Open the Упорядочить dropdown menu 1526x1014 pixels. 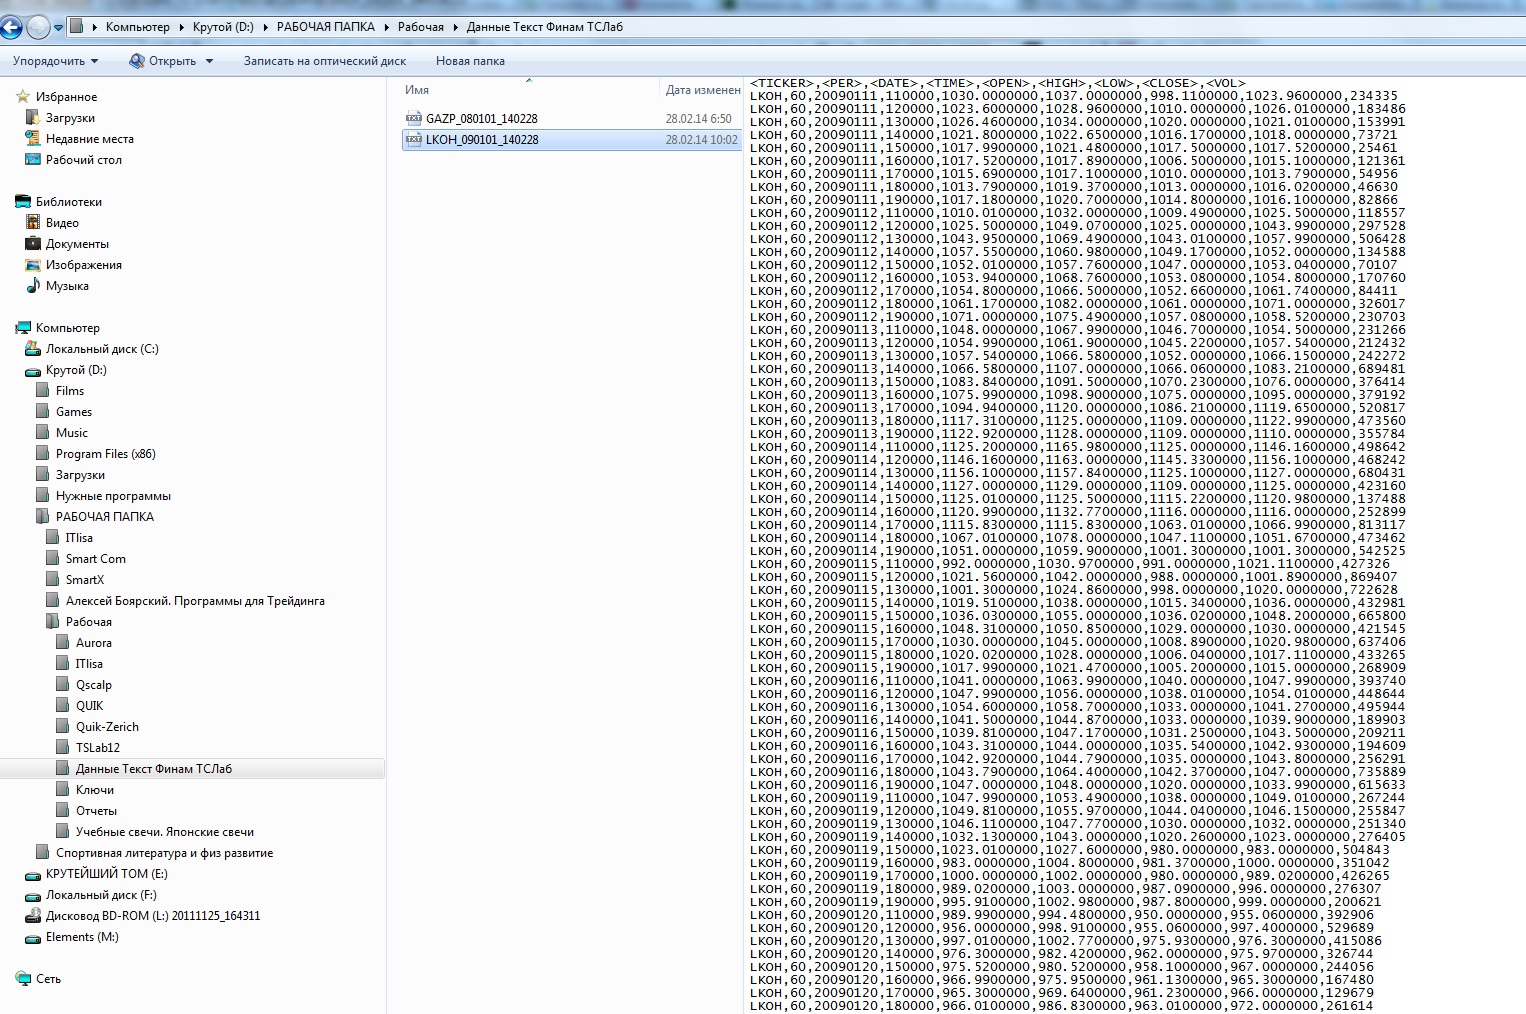[55, 61]
